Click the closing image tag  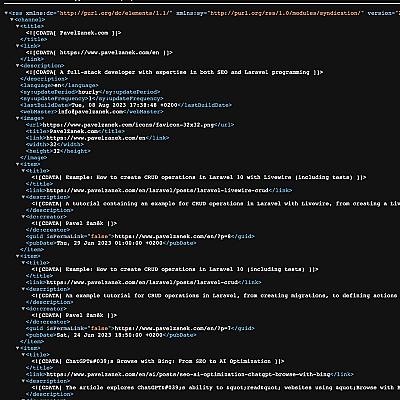pos(34,158)
